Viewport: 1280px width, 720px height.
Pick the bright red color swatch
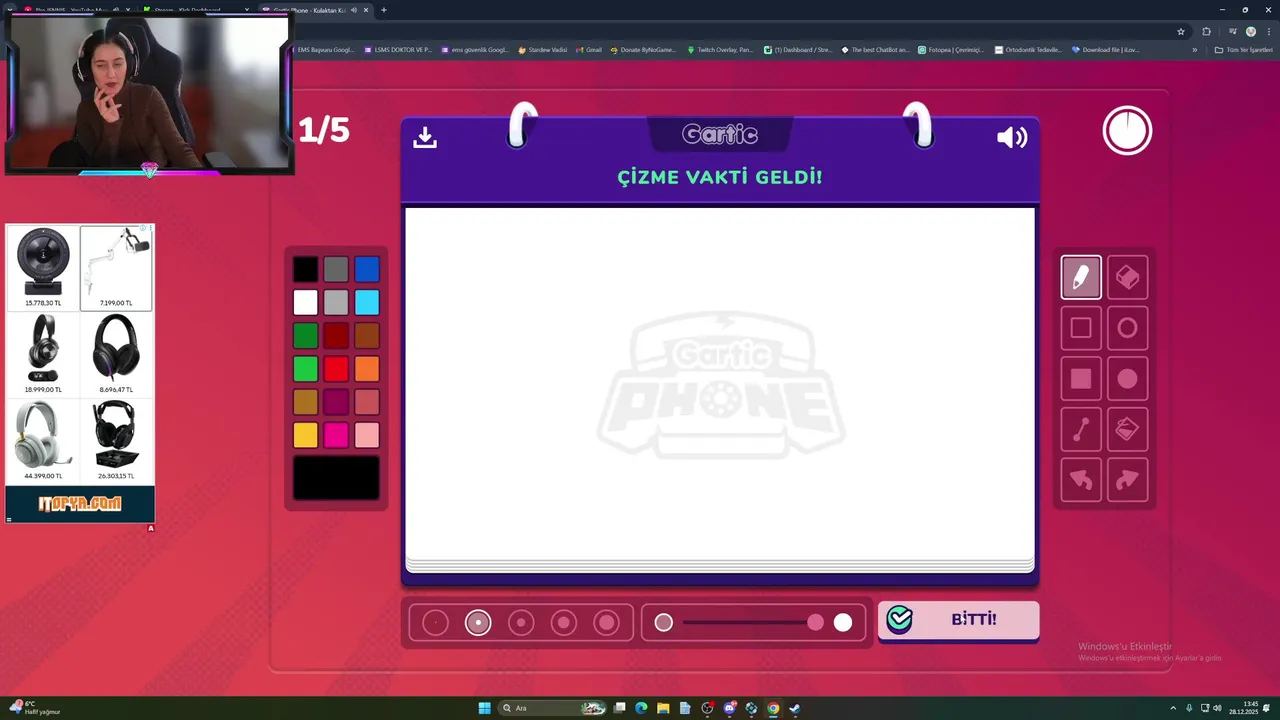coord(336,369)
